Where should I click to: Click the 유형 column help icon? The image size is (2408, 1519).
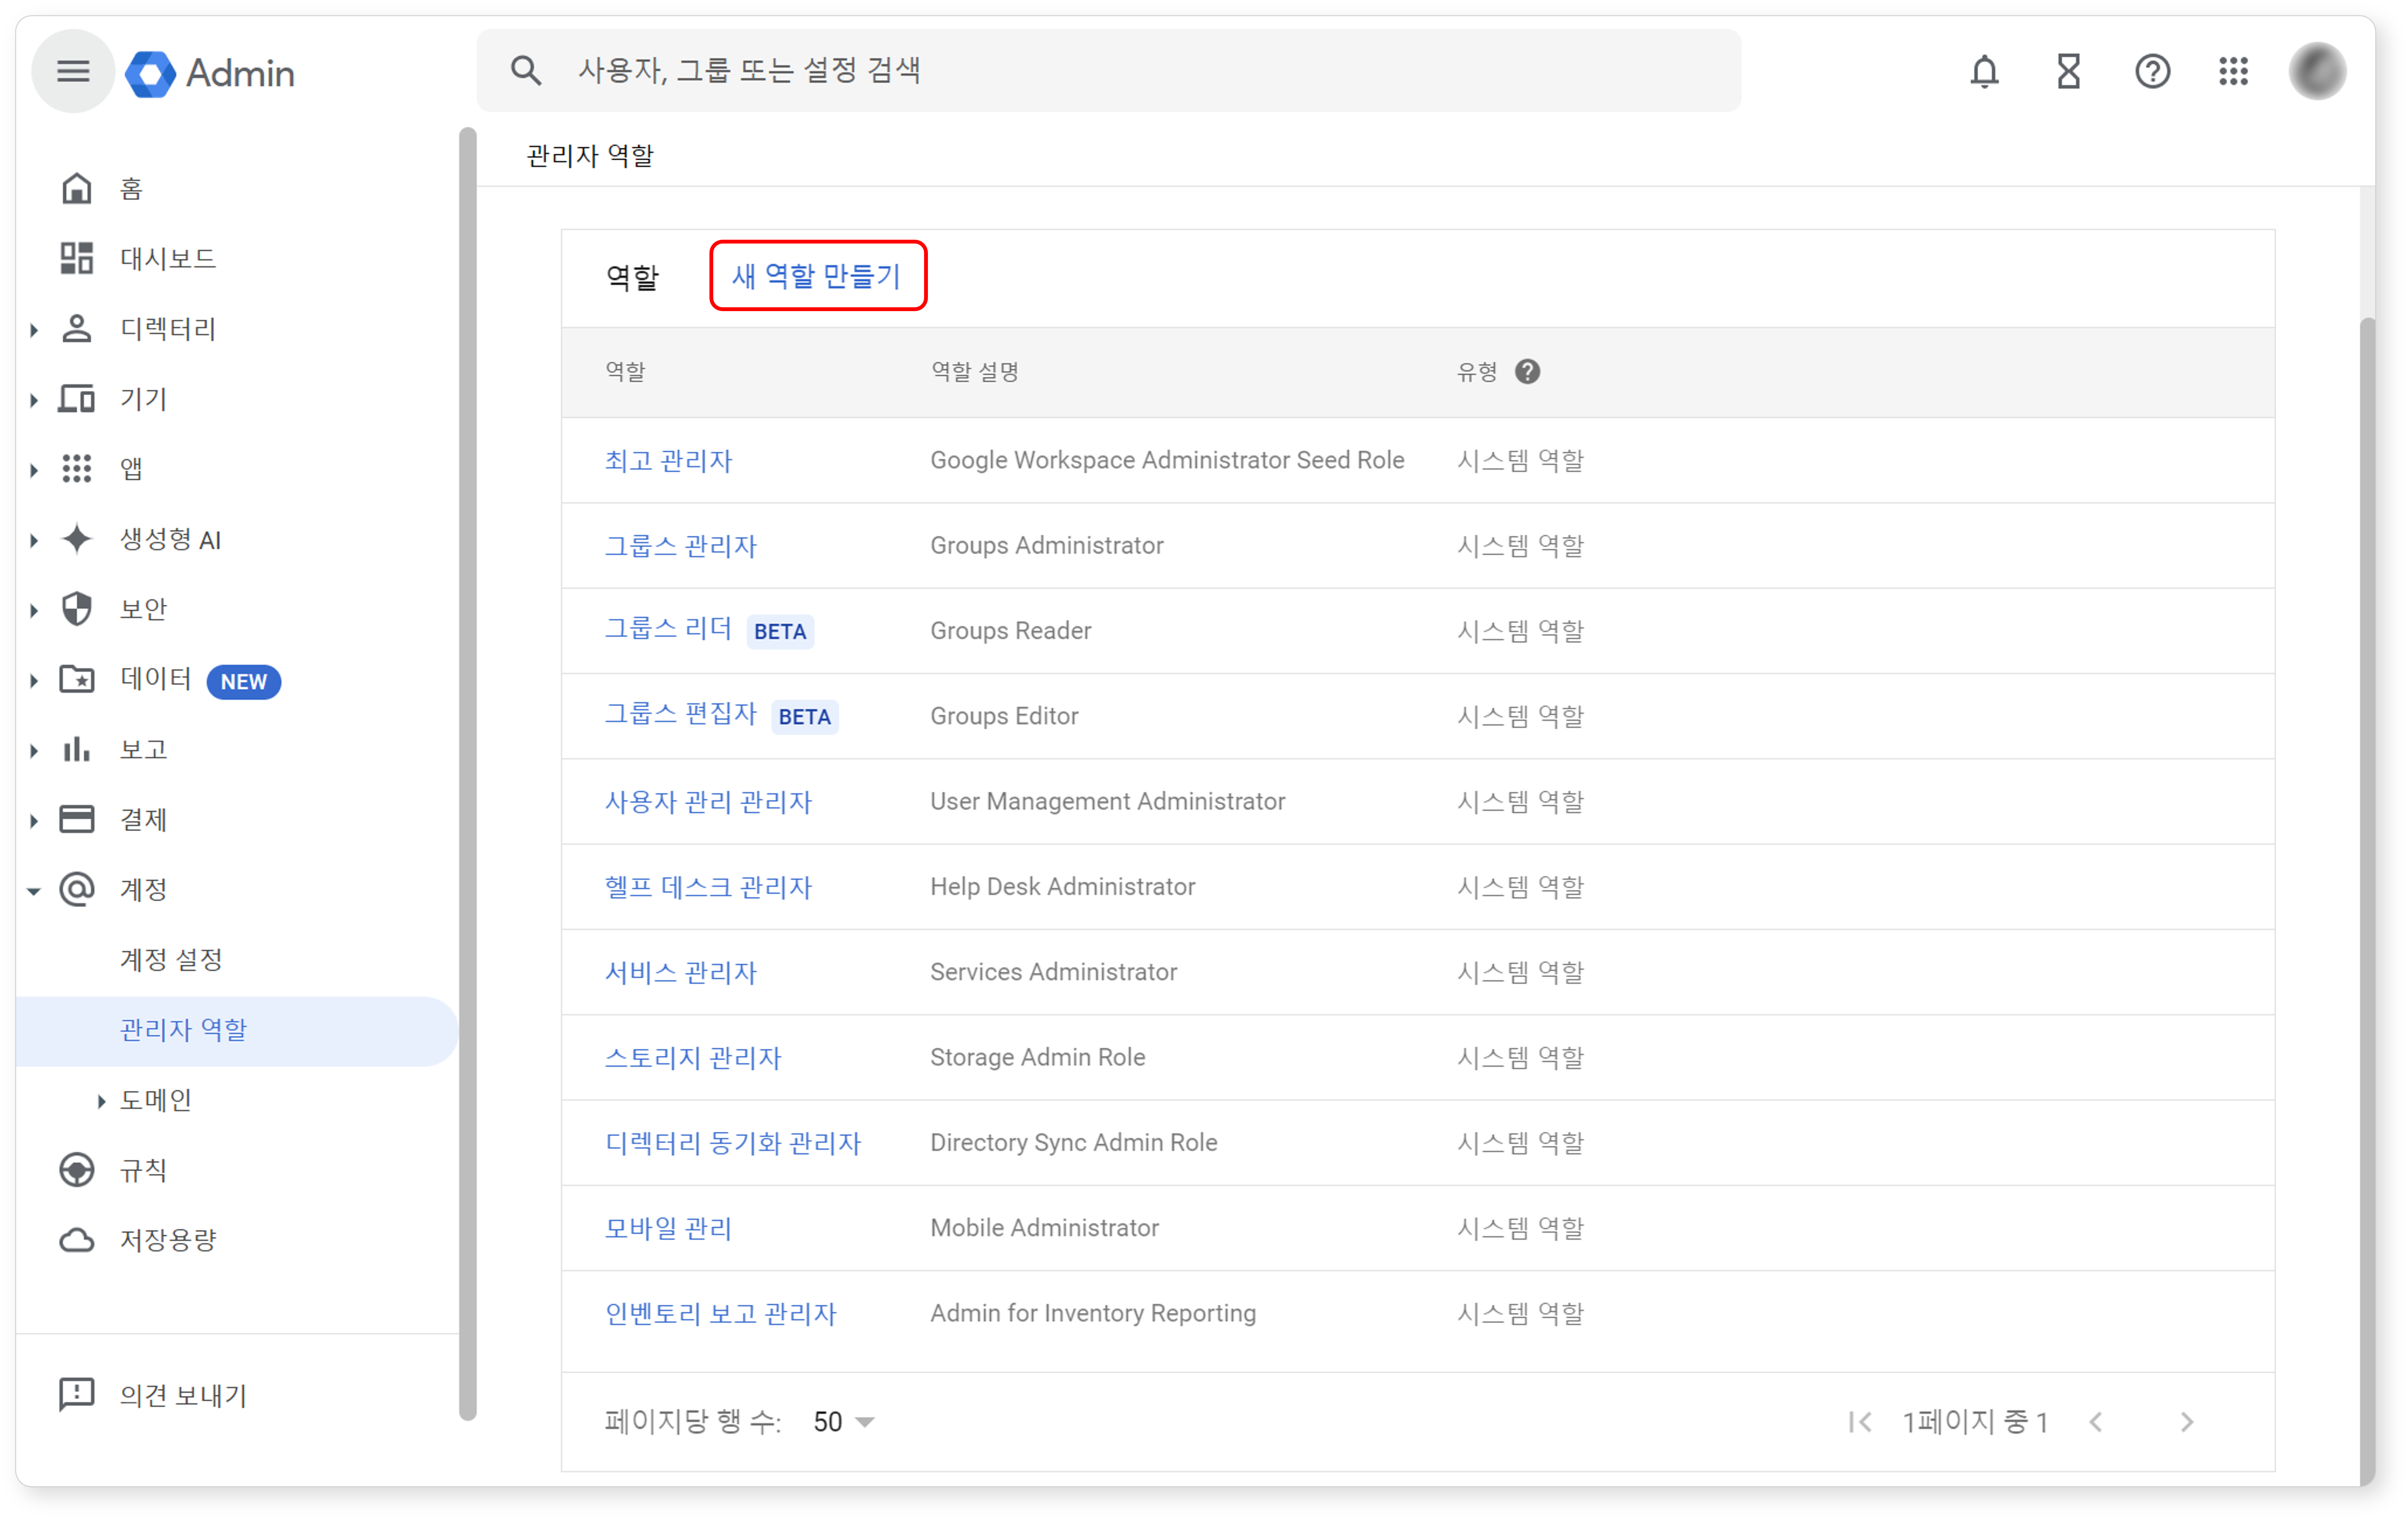pyautogui.click(x=1527, y=371)
